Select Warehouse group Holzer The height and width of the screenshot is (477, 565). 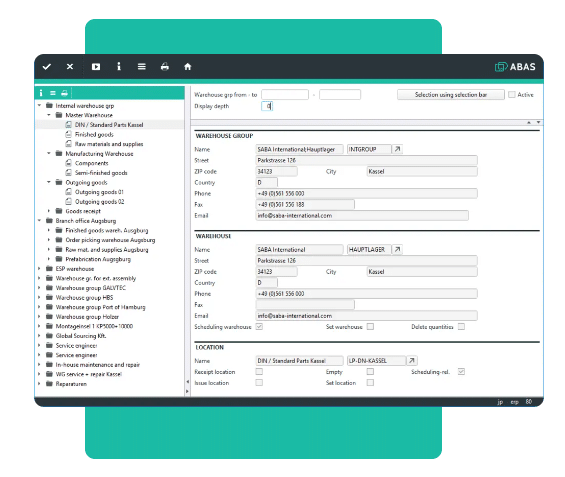[87, 317]
